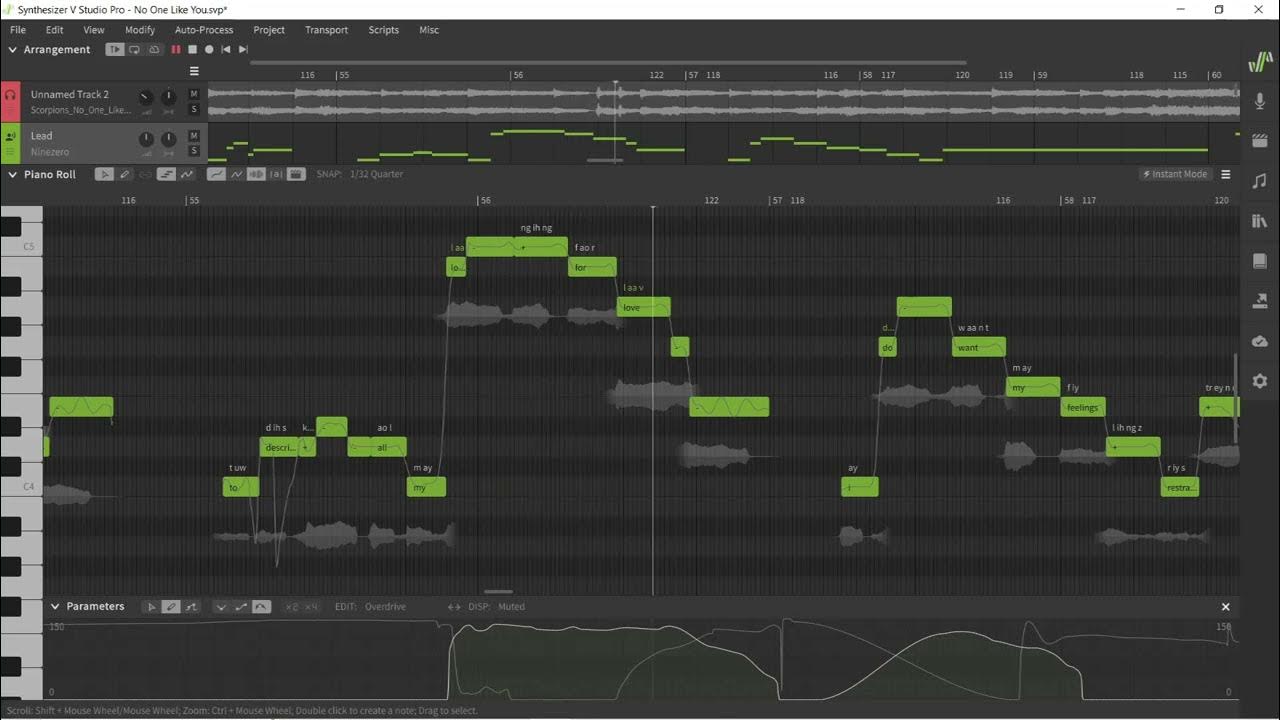This screenshot has height=720, width=1280.
Task: Jump to the beginning with skip-back button
Action: click(x=226, y=49)
